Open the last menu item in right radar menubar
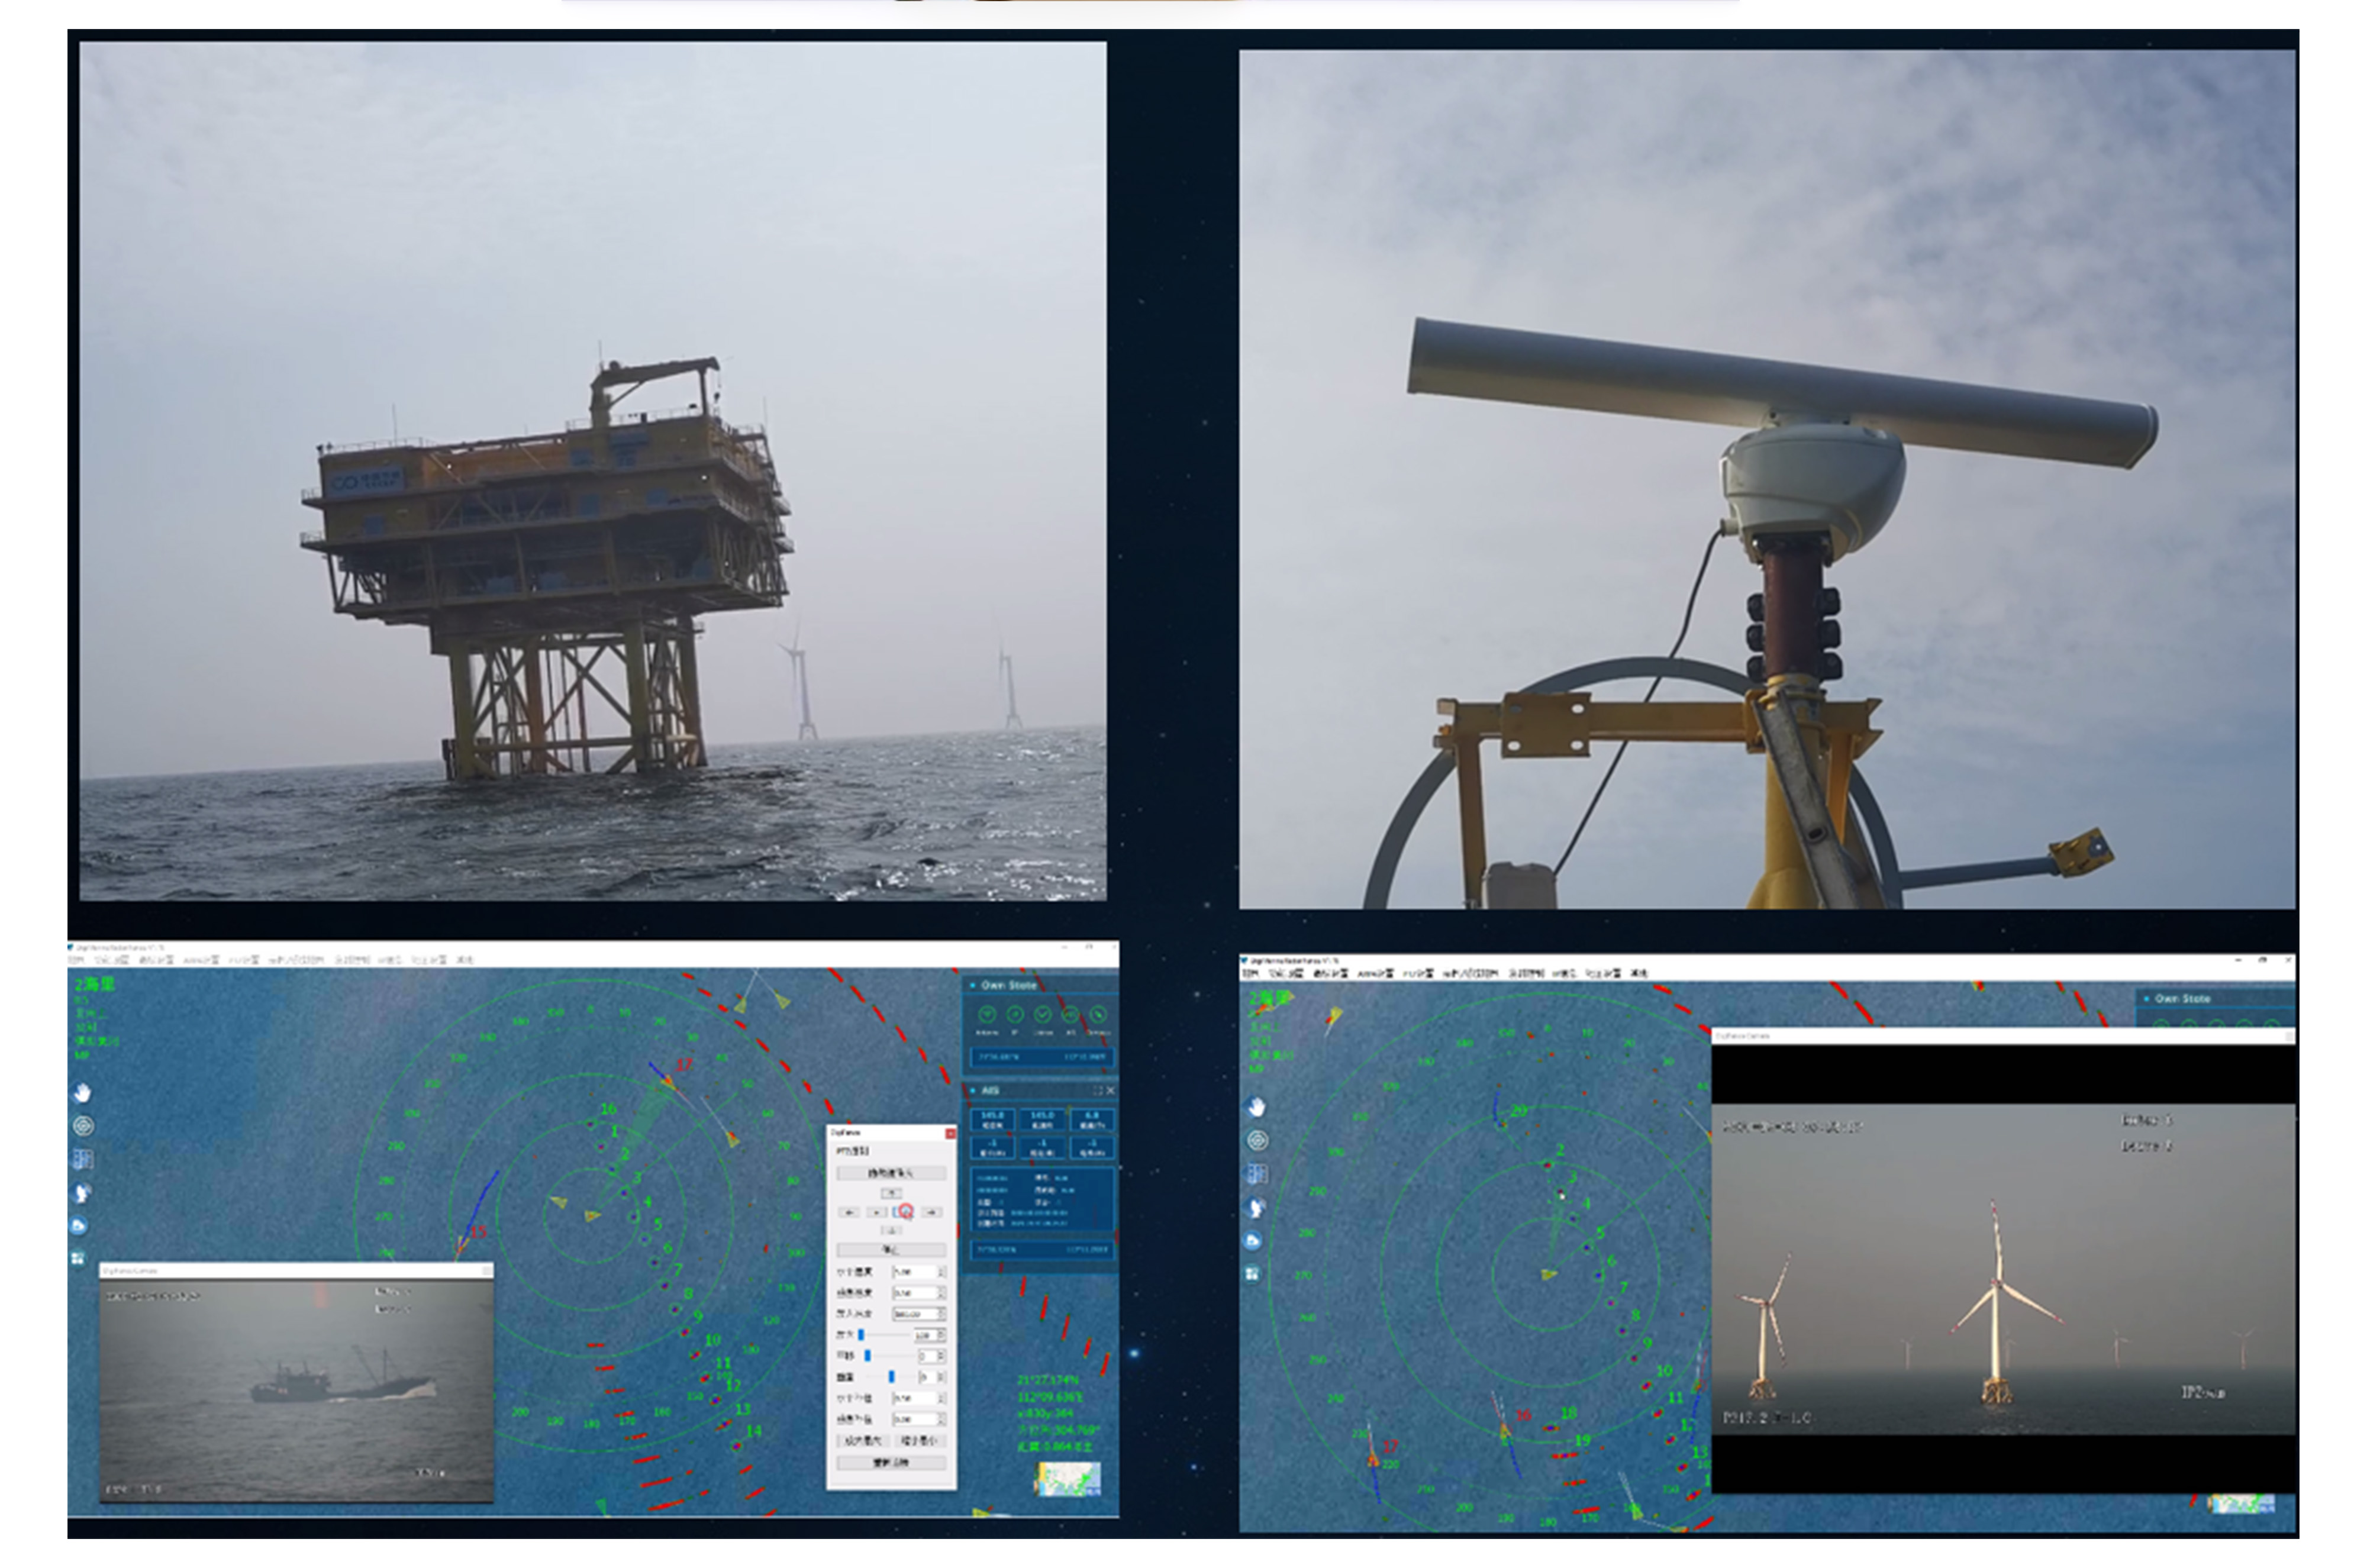The width and height of the screenshot is (2367, 1568). pos(1638,973)
